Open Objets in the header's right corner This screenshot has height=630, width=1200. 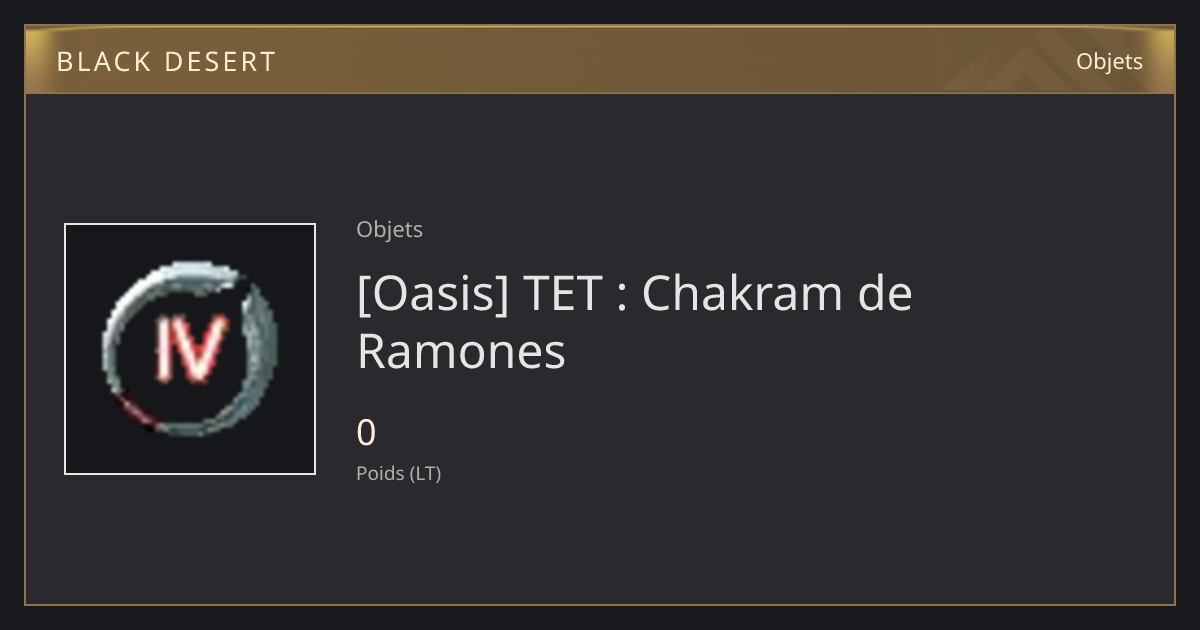pyautogui.click(x=1109, y=62)
